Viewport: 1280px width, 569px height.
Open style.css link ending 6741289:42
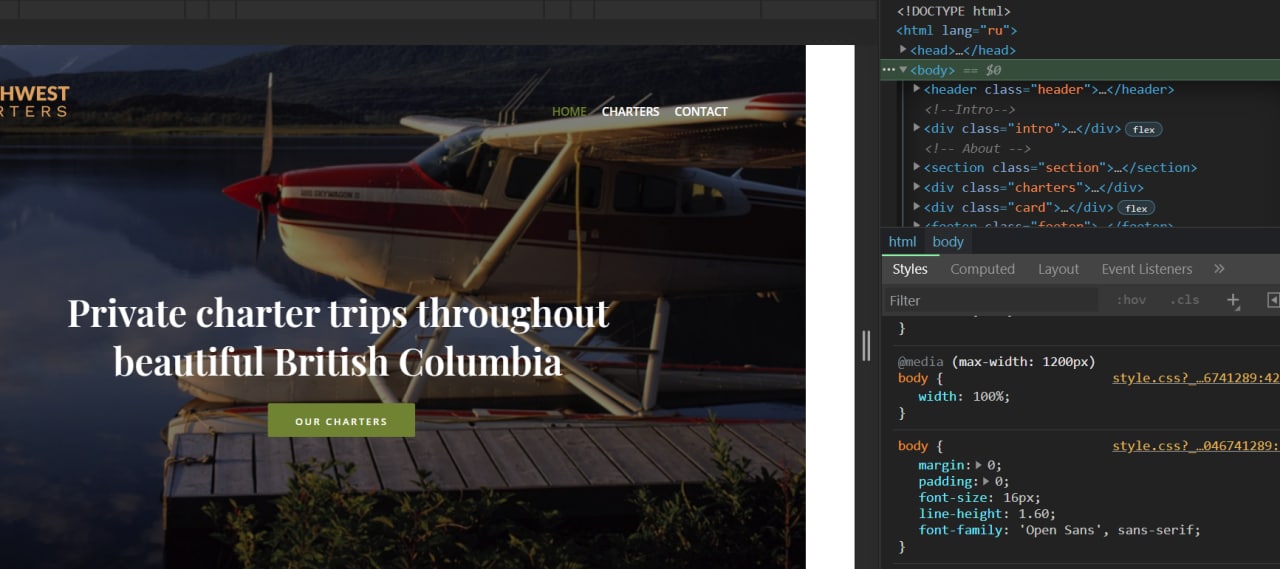click(1196, 378)
